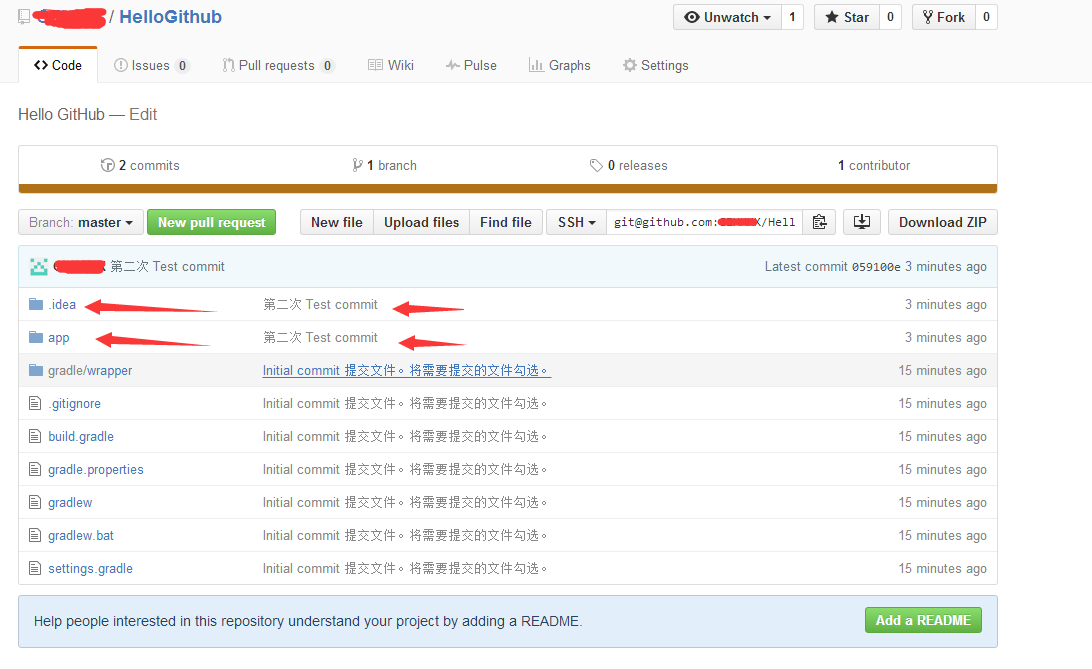Click the Find file button
This screenshot has width=1092, height=669.
tap(506, 222)
